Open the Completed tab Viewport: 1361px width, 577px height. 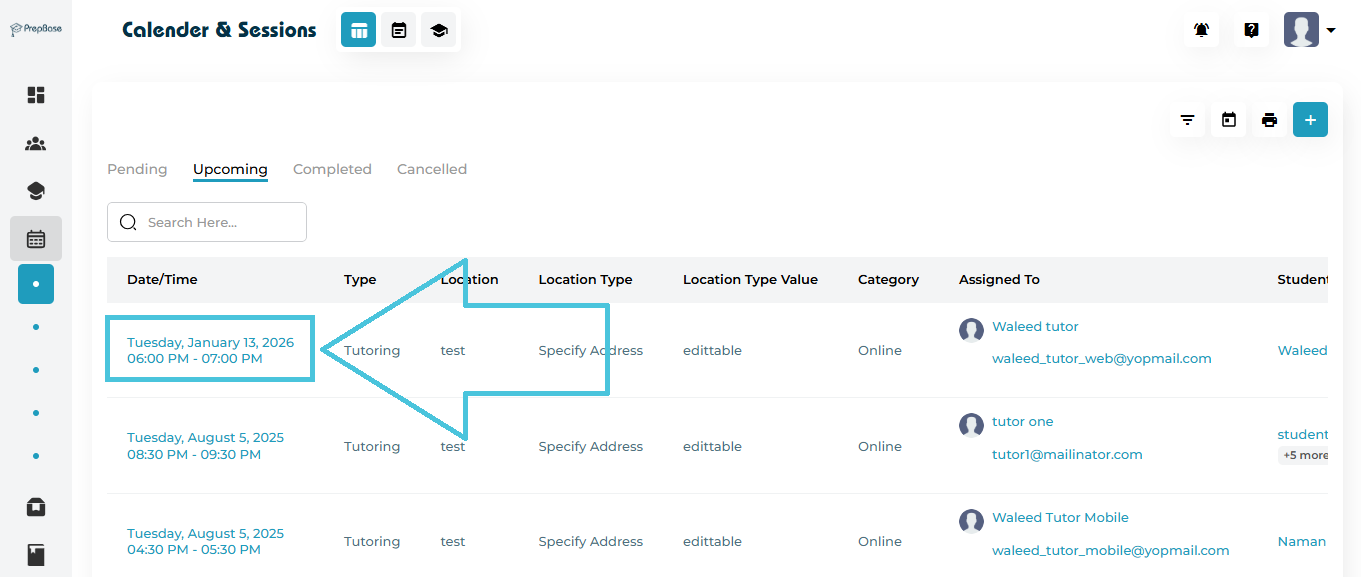click(332, 169)
